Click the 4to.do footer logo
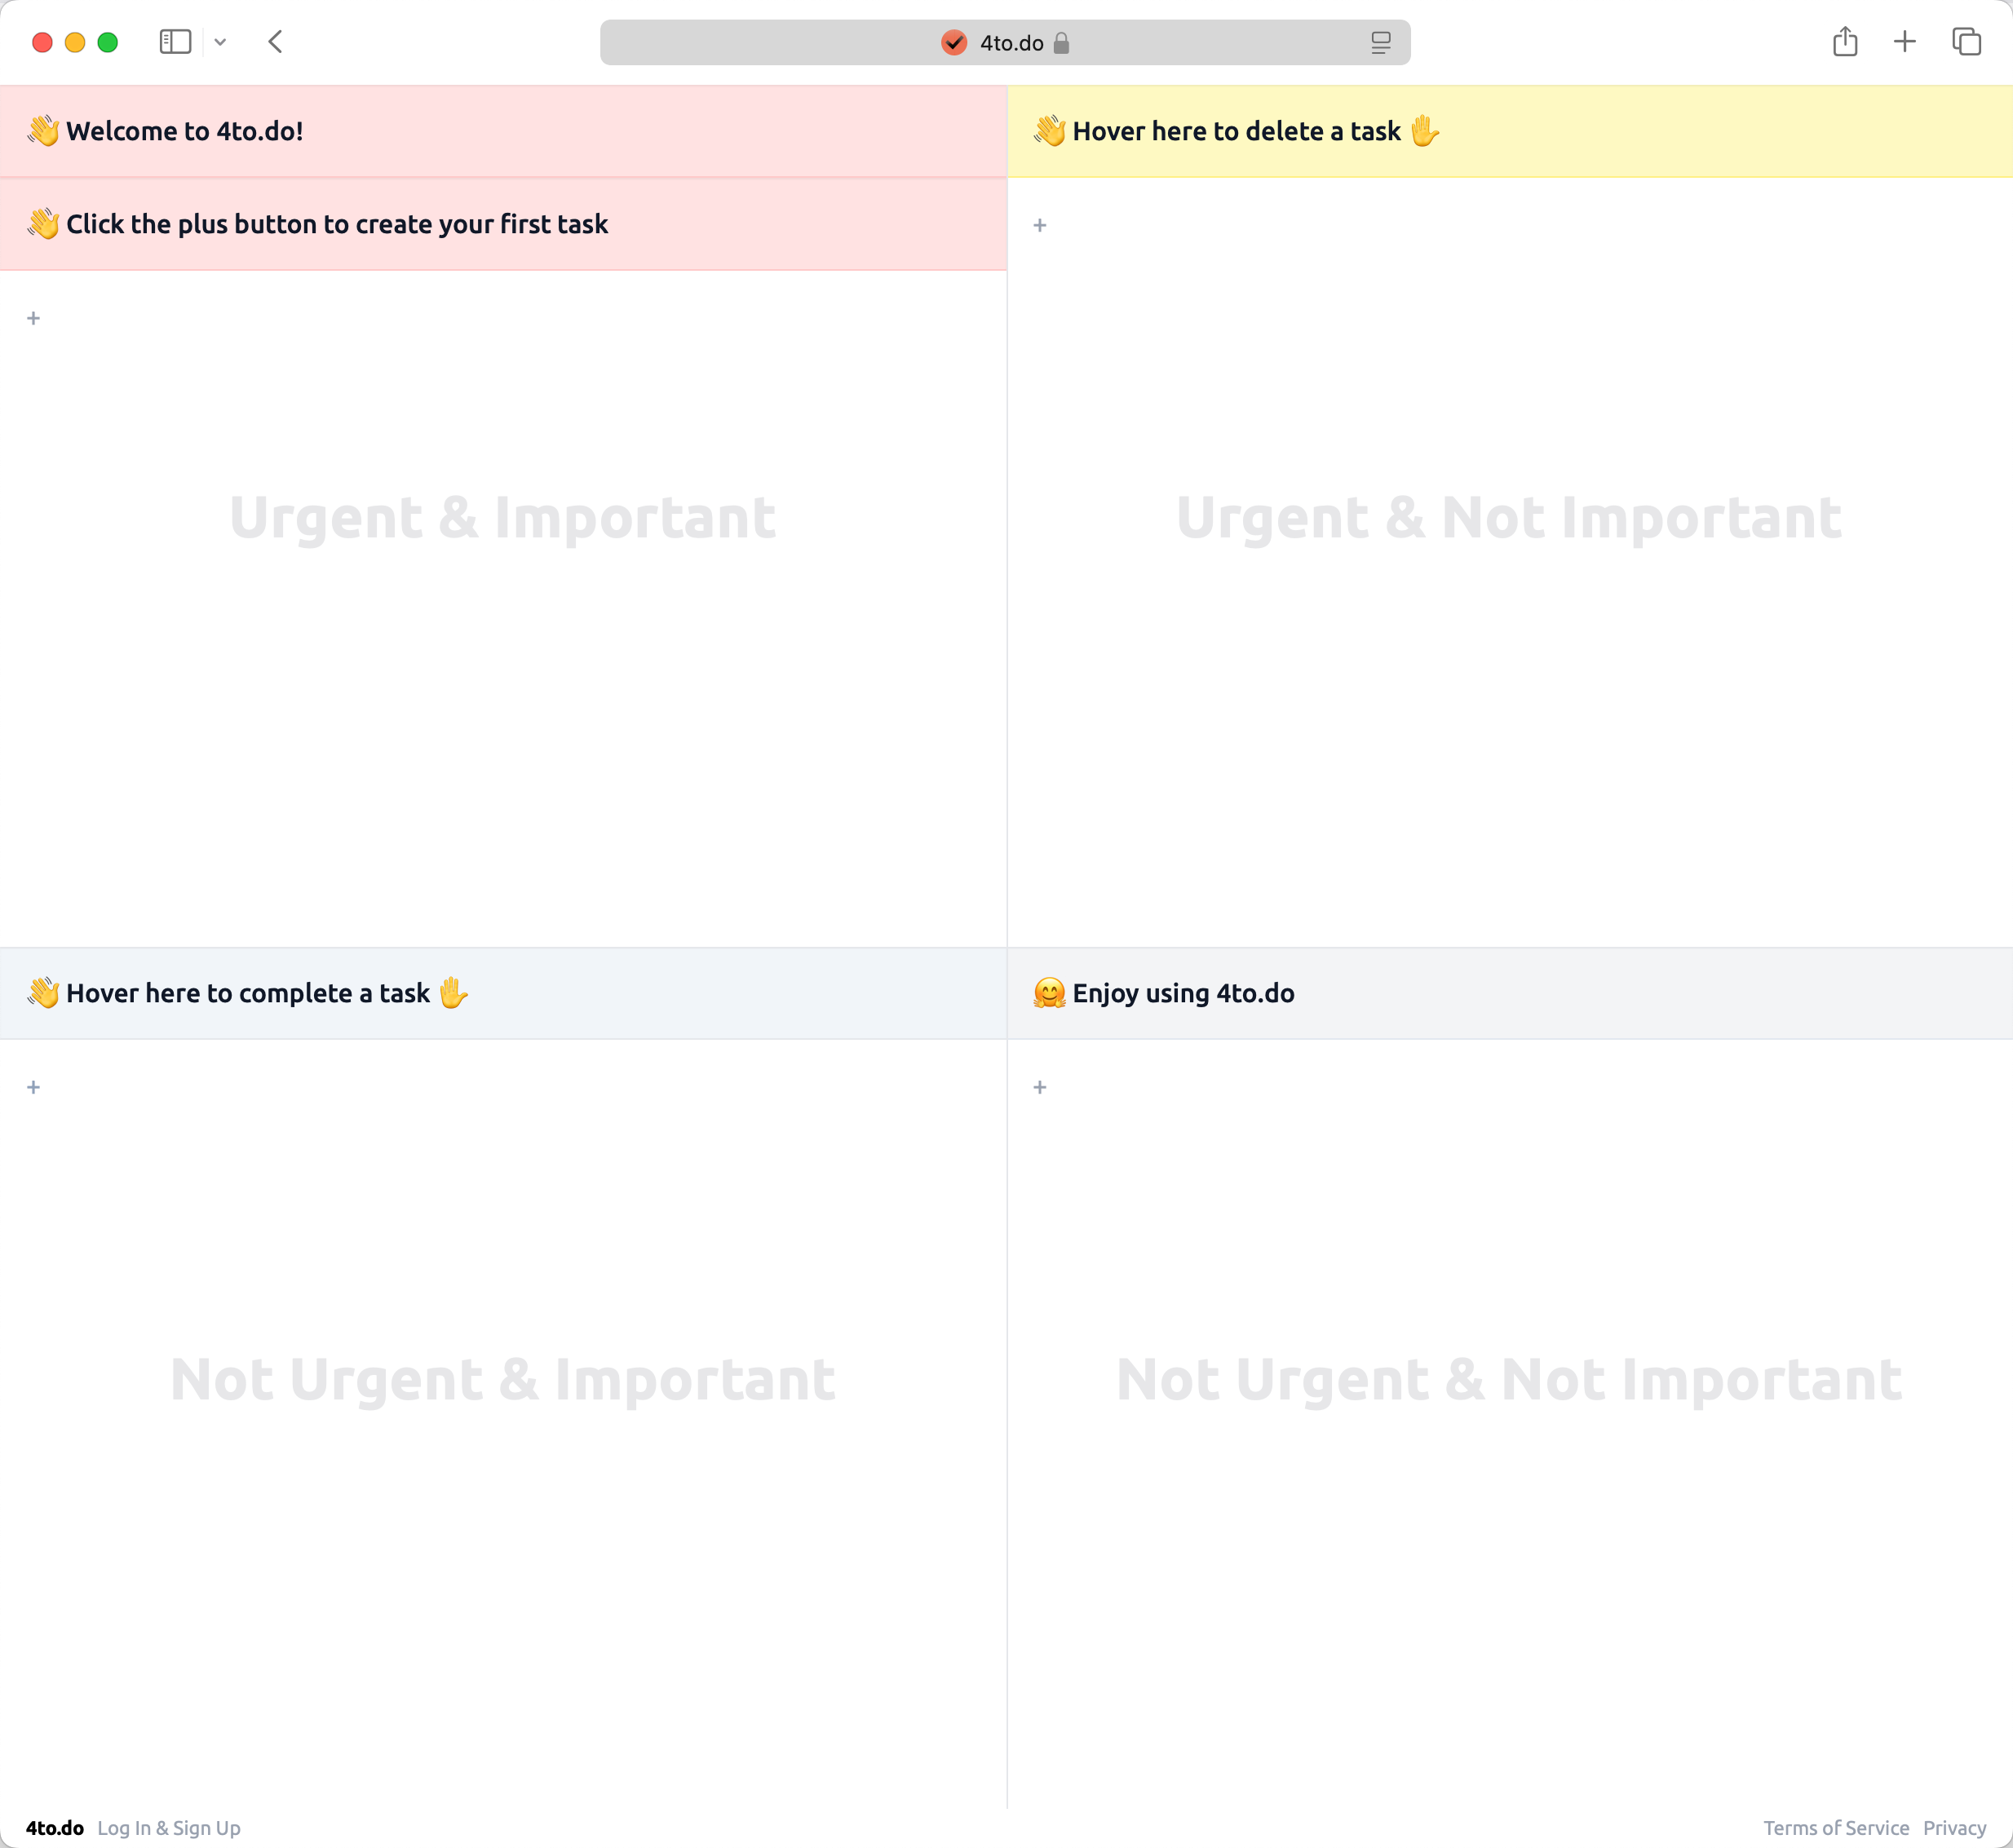This screenshot has width=2013, height=1848. pyautogui.click(x=55, y=1828)
